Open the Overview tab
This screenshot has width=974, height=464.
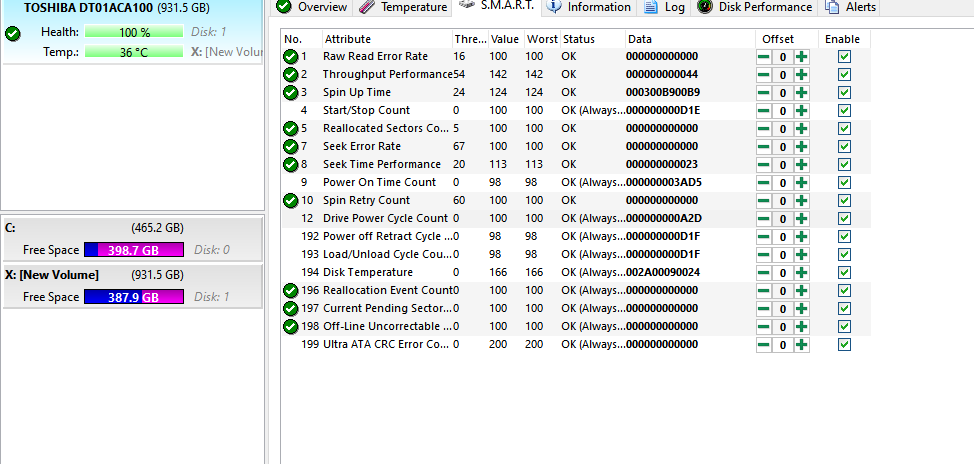tap(312, 7)
